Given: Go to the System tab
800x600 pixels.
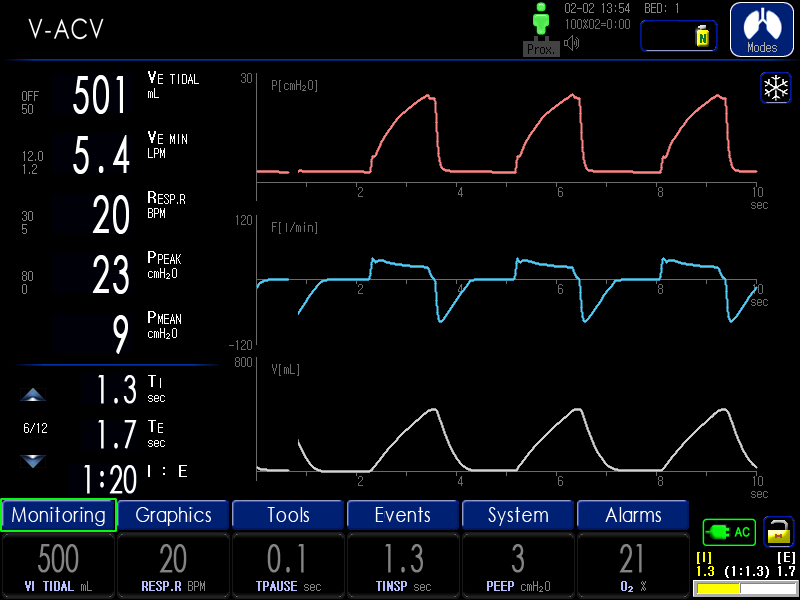Looking at the screenshot, I should tap(518, 515).
